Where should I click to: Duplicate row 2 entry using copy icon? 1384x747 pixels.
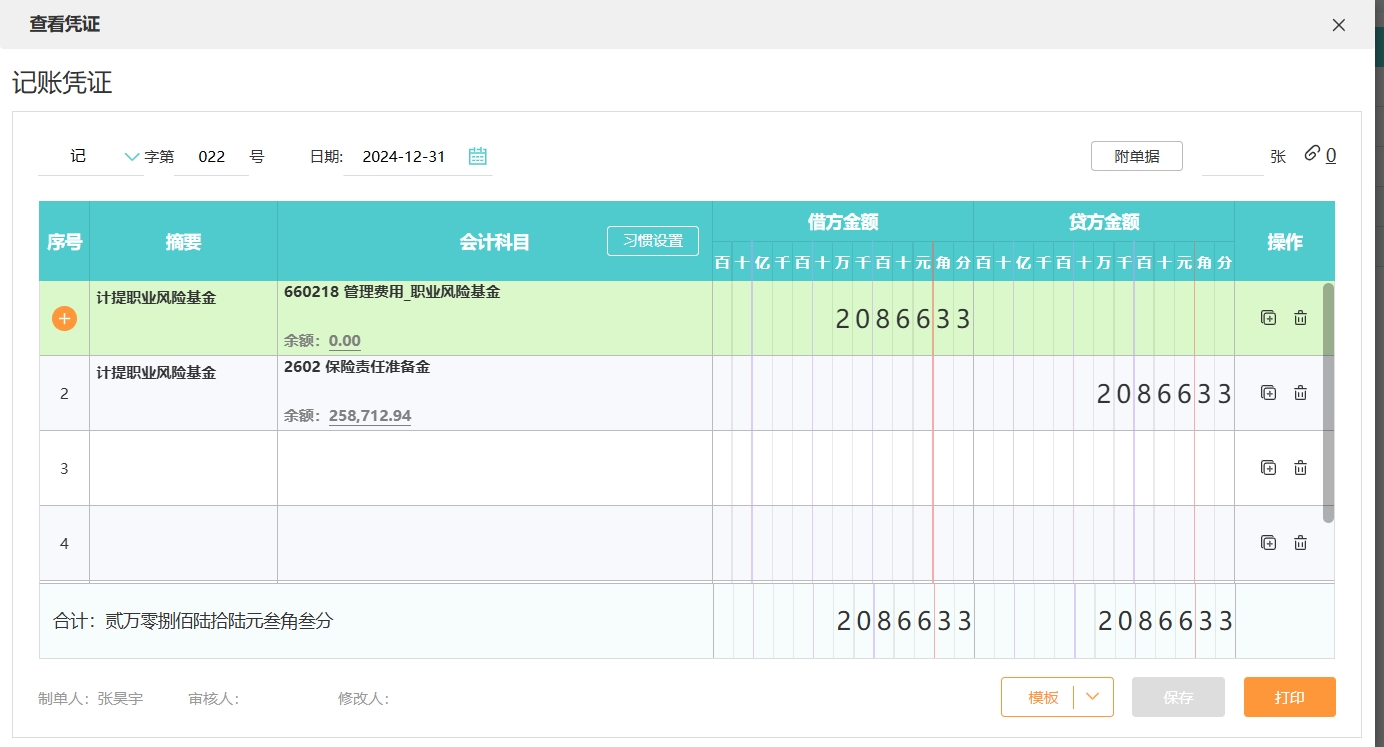1268,393
